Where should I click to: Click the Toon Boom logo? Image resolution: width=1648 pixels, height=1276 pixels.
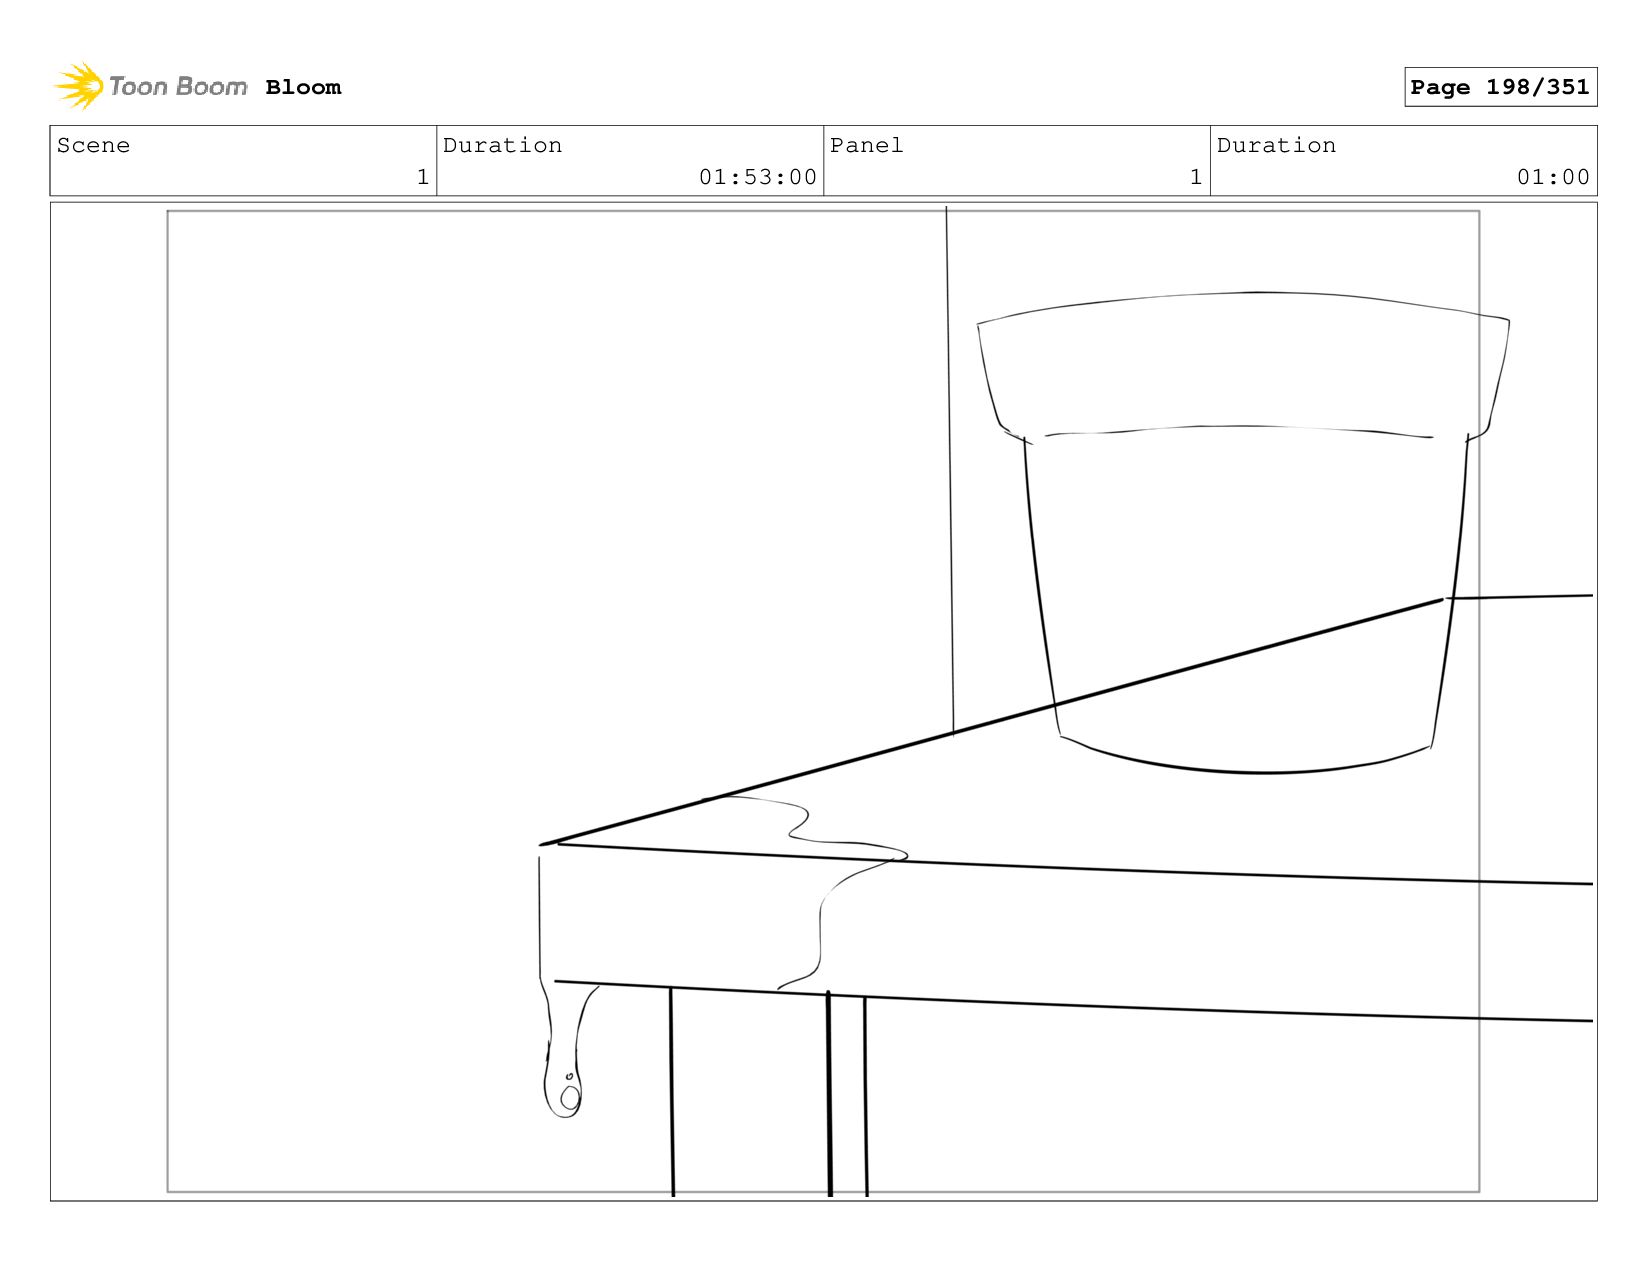[150, 87]
